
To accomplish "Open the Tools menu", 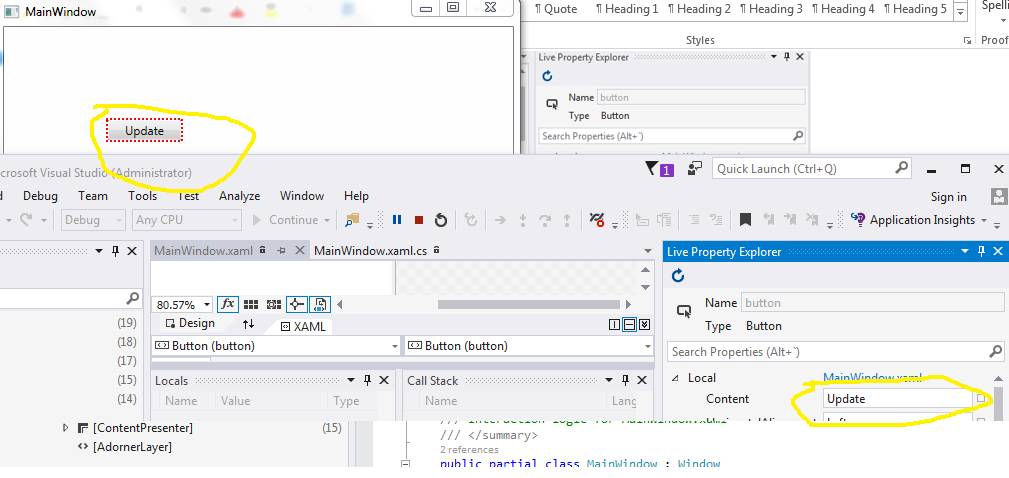I will tap(142, 196).
